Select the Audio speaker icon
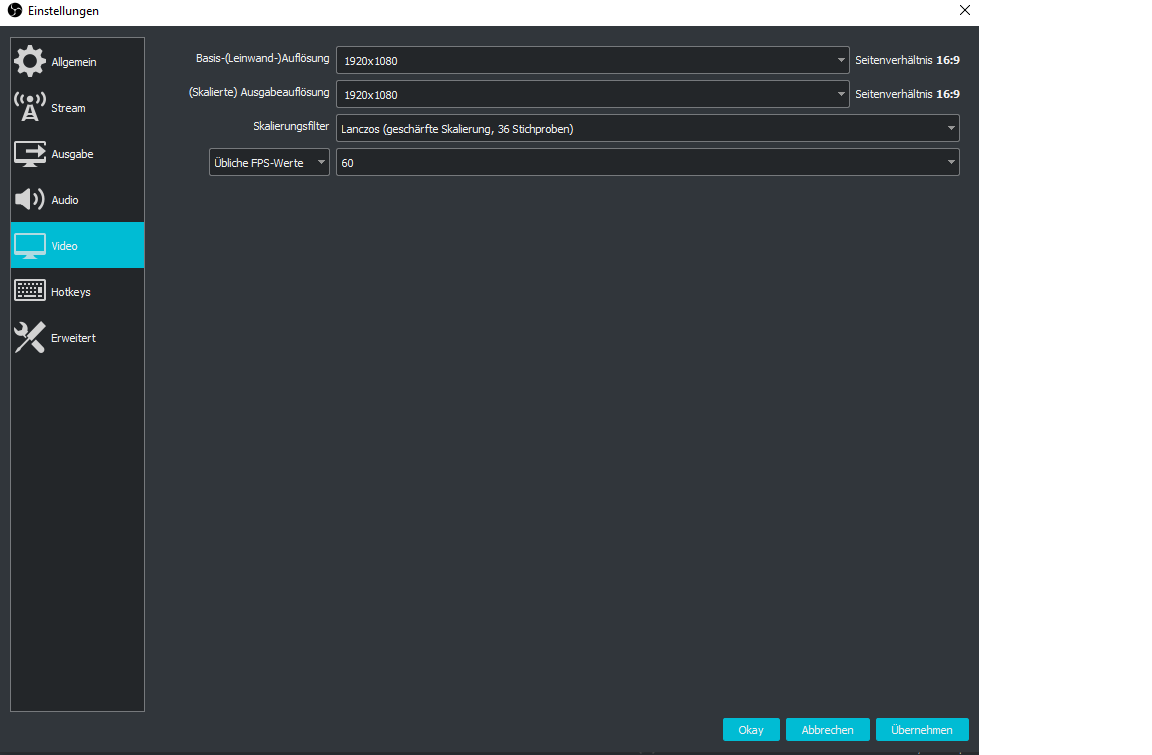Screen dimensions: 1152x755 point(30,200)
